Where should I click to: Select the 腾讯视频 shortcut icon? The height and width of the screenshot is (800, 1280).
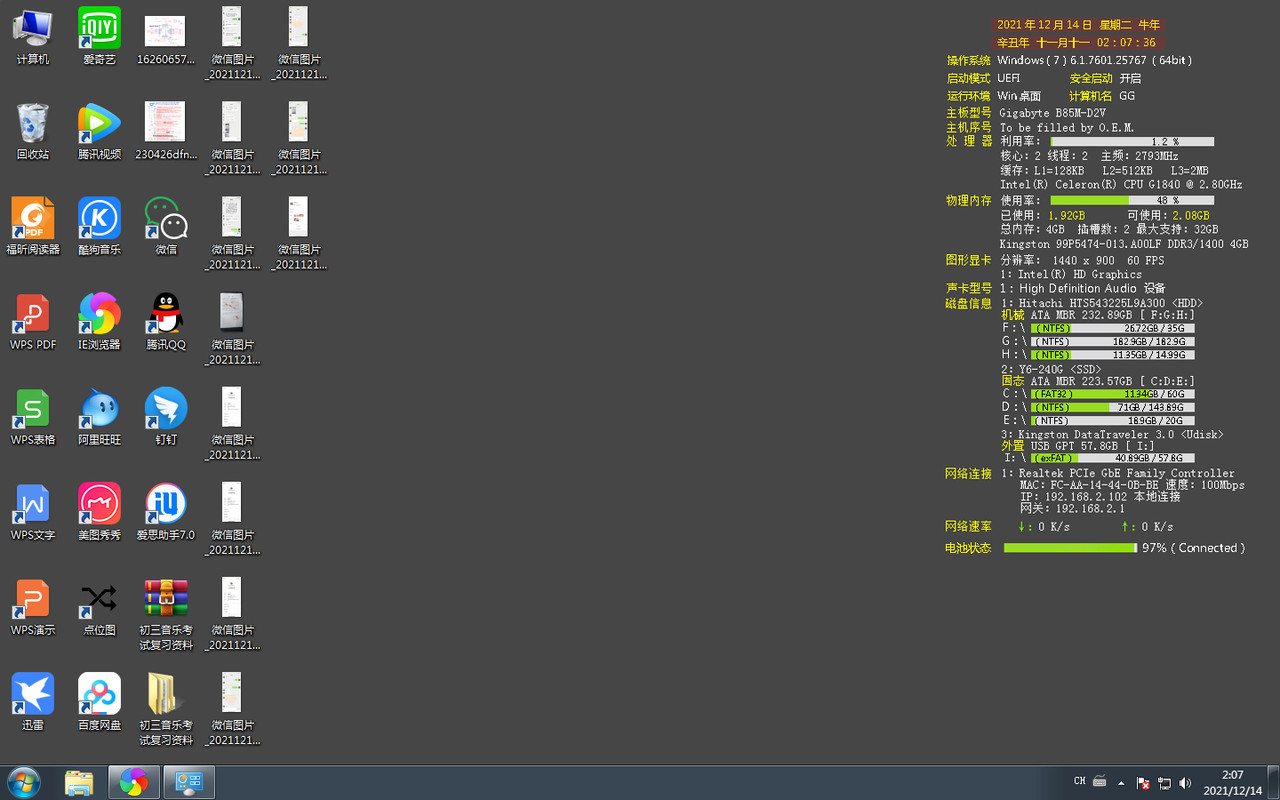[99, 132]
